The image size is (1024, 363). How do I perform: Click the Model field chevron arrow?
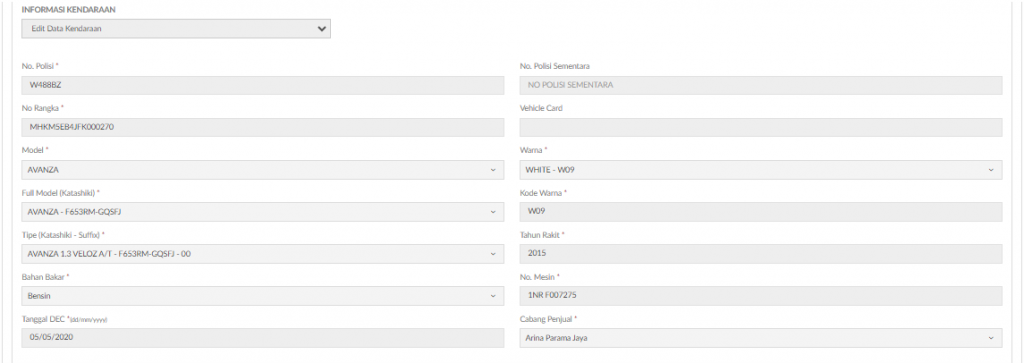point(492,170)
